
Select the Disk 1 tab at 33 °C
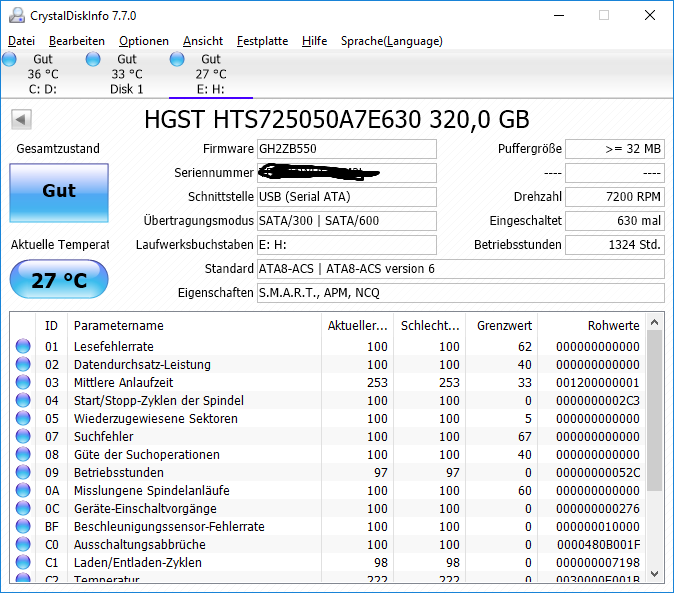pos(127,74)
